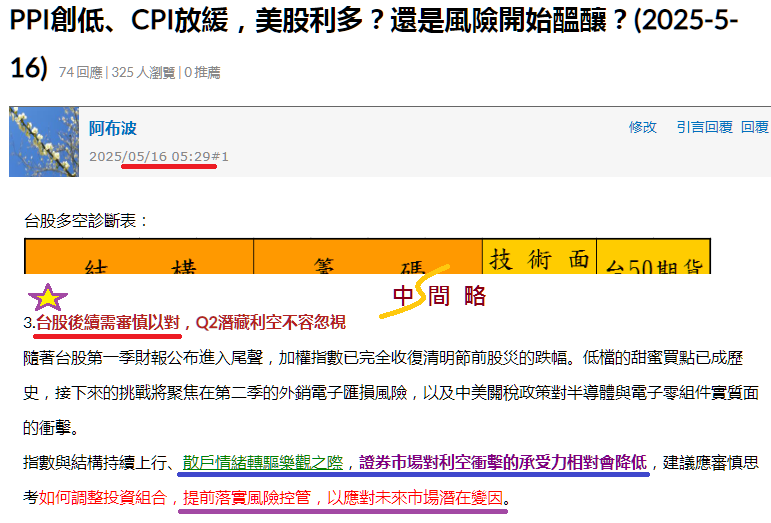Click 引言回覆 to quote reply
This screenshot has width=771, height=523.
coord(704,127)
